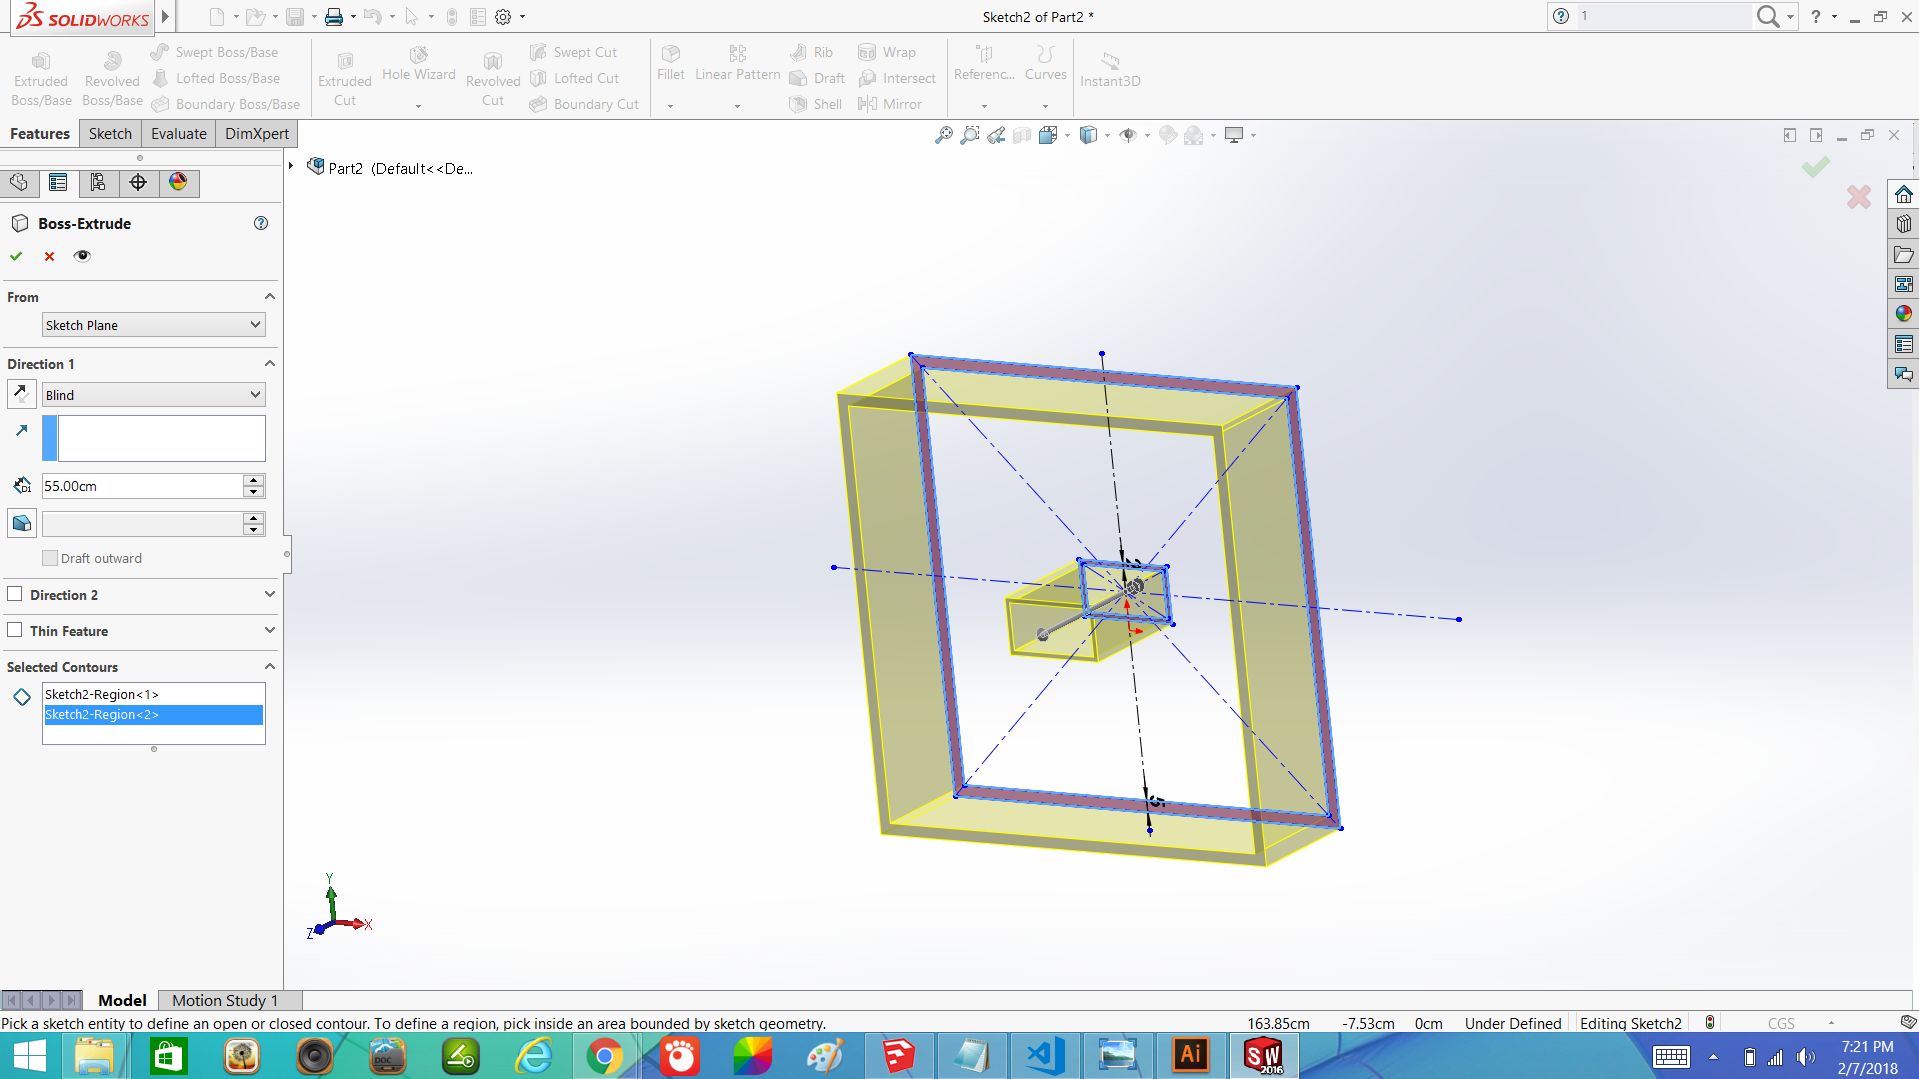
Task: Expand the Part2 flyout feature tree arrow
Action: [x=291, y=166]
